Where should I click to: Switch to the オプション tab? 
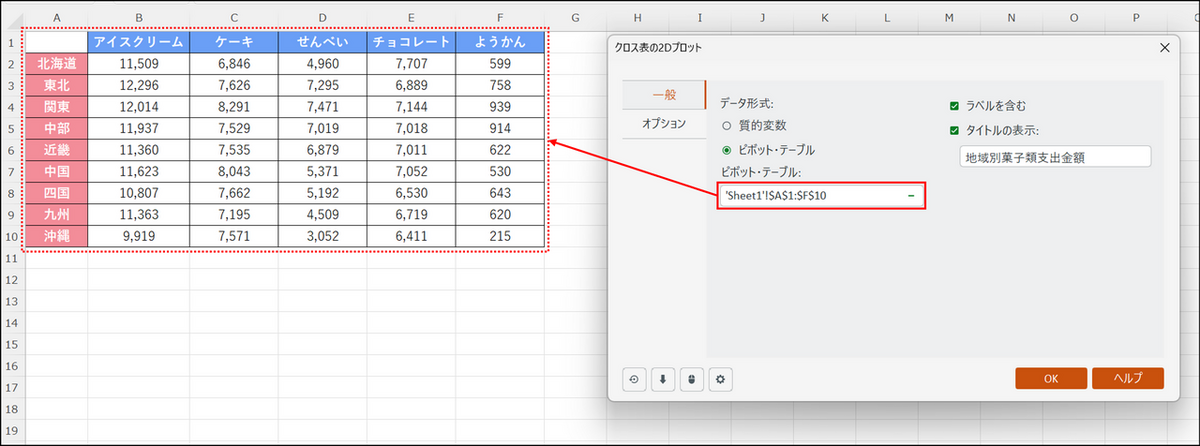click(x=663, y=123)
